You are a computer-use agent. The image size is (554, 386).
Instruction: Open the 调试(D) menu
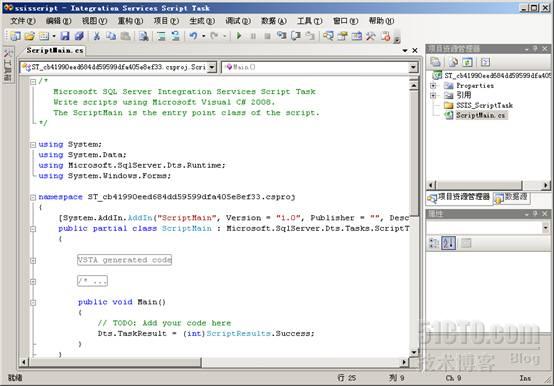(238, 21)
